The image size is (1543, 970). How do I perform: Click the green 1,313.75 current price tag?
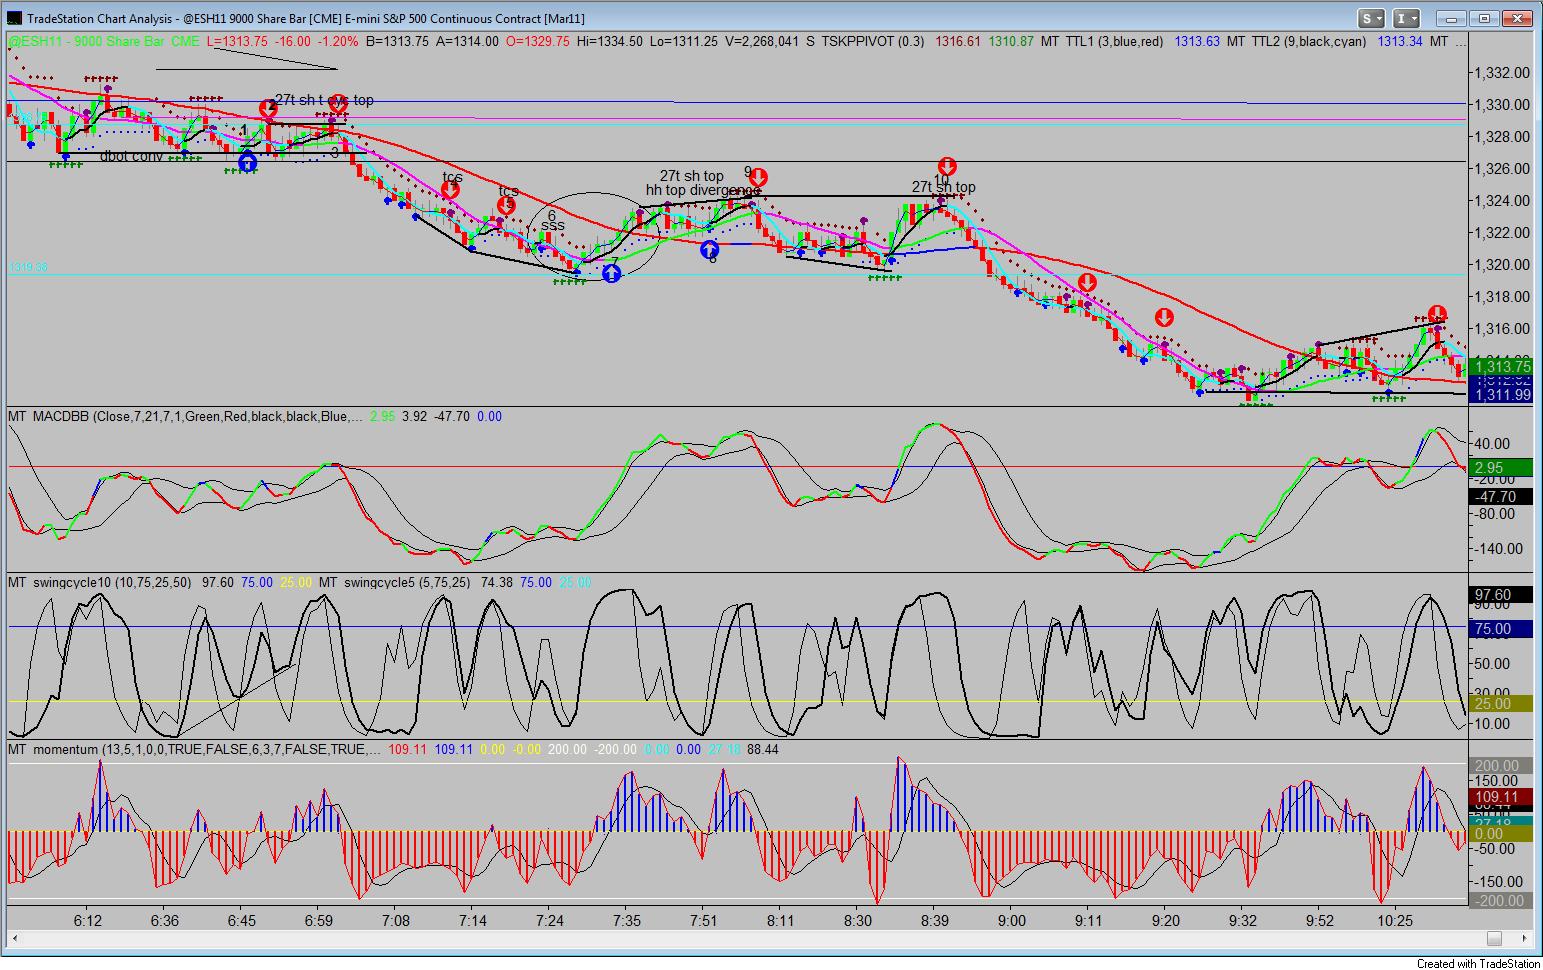1501,367
